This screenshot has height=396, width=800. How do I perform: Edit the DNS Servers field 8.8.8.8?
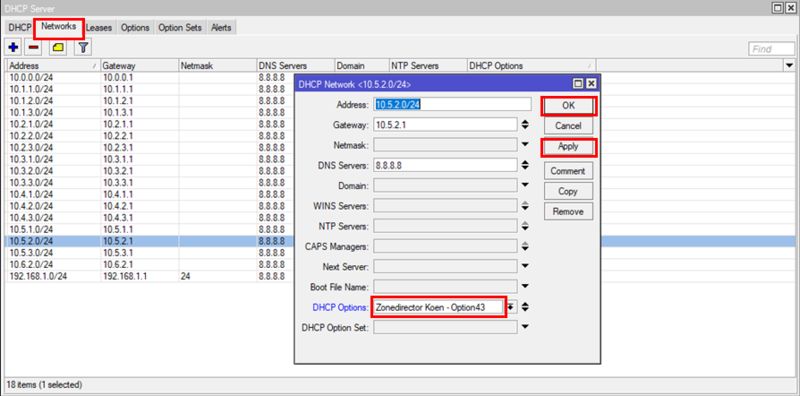click(x=445, y=165)
